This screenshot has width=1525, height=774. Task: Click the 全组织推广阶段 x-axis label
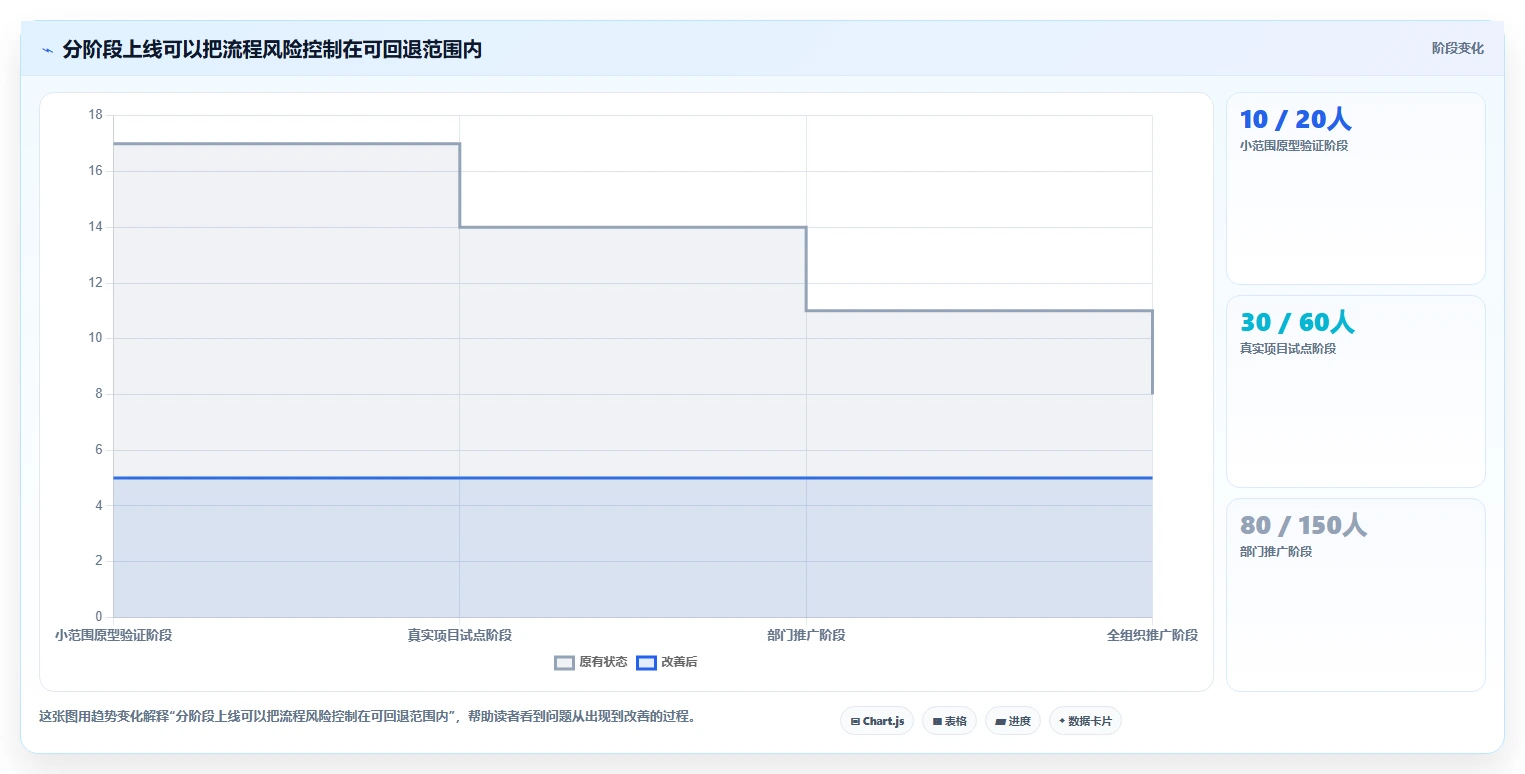click(x=1152, y=635)
